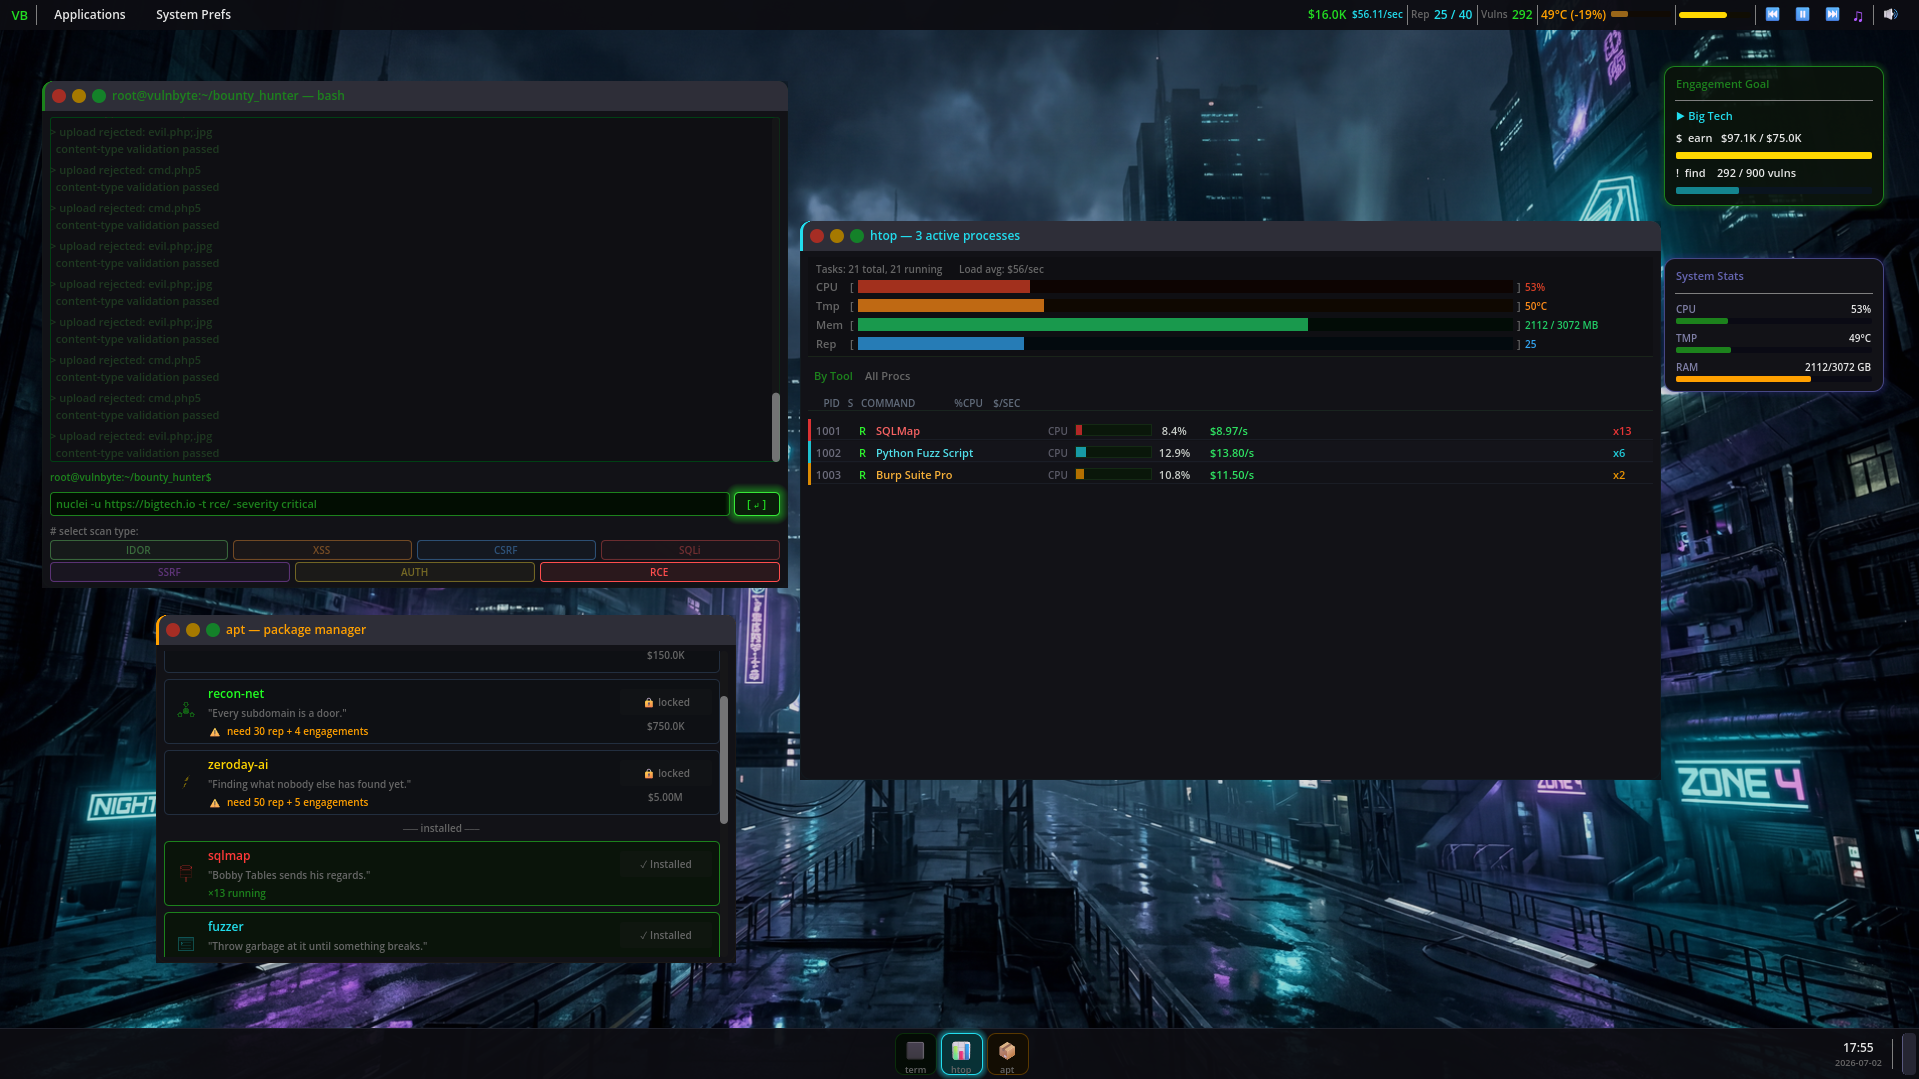Click the fuzzer terminal icon

[186, 944]
